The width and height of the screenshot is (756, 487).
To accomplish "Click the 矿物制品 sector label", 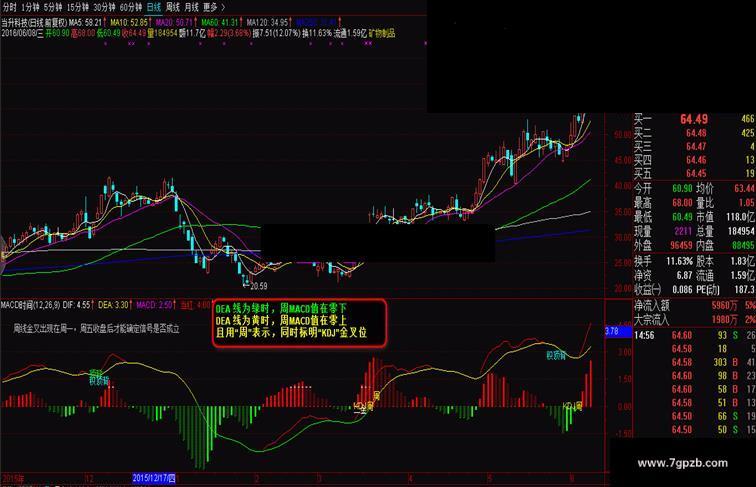I will 382,33.
